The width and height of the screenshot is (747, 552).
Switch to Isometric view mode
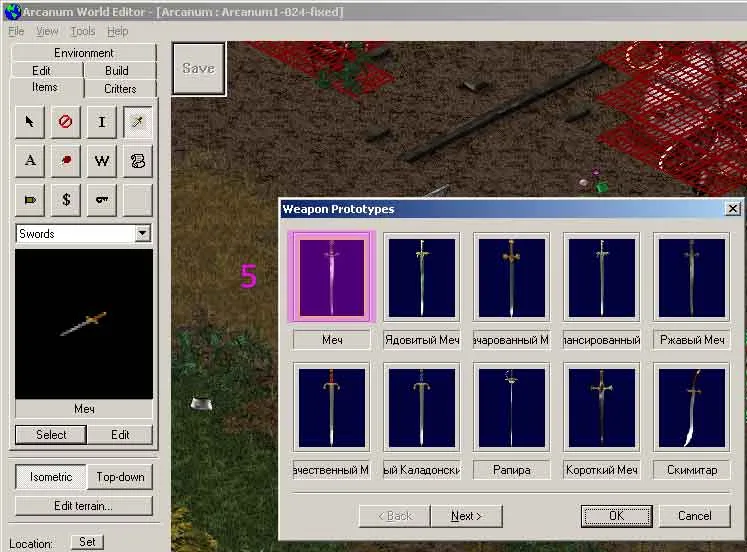[x=51, y=477]
